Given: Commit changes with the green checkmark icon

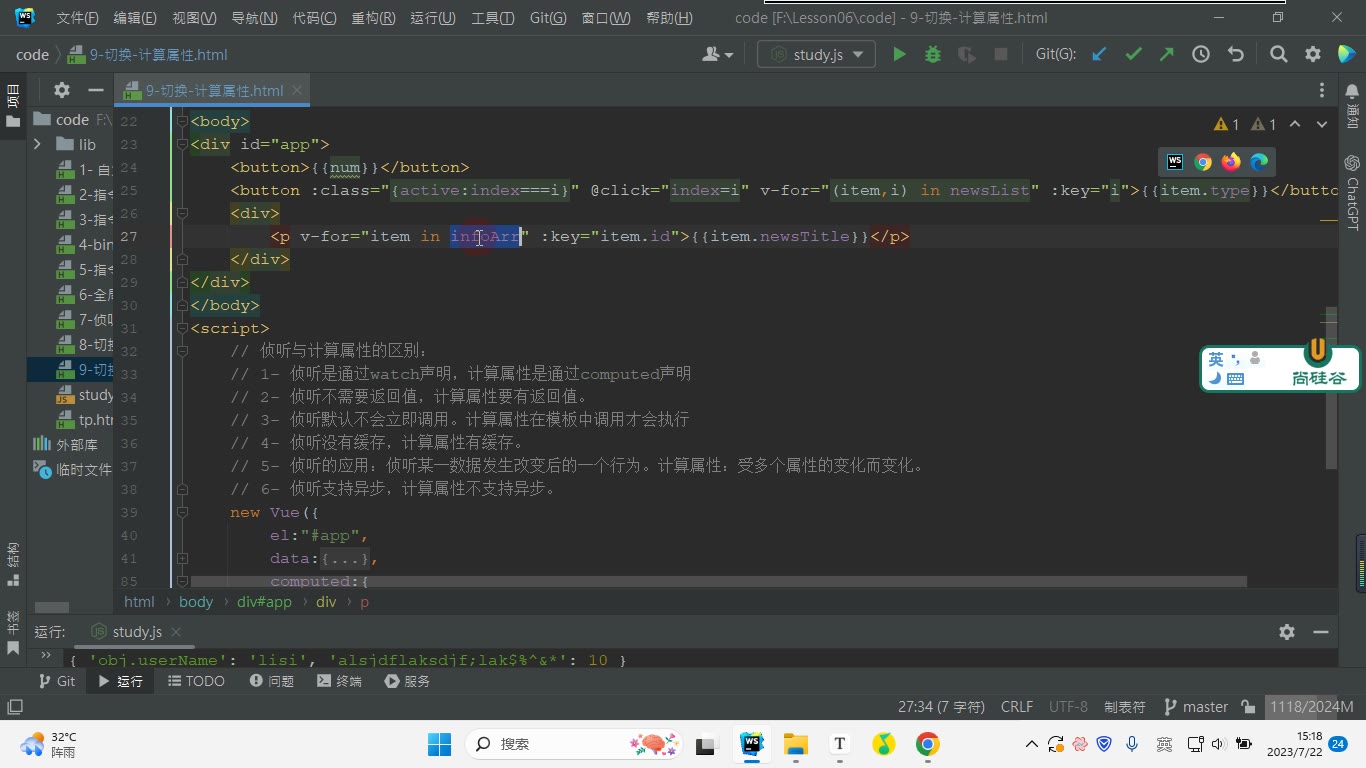Looking at the screenshot, I should tap(1133, 55).
